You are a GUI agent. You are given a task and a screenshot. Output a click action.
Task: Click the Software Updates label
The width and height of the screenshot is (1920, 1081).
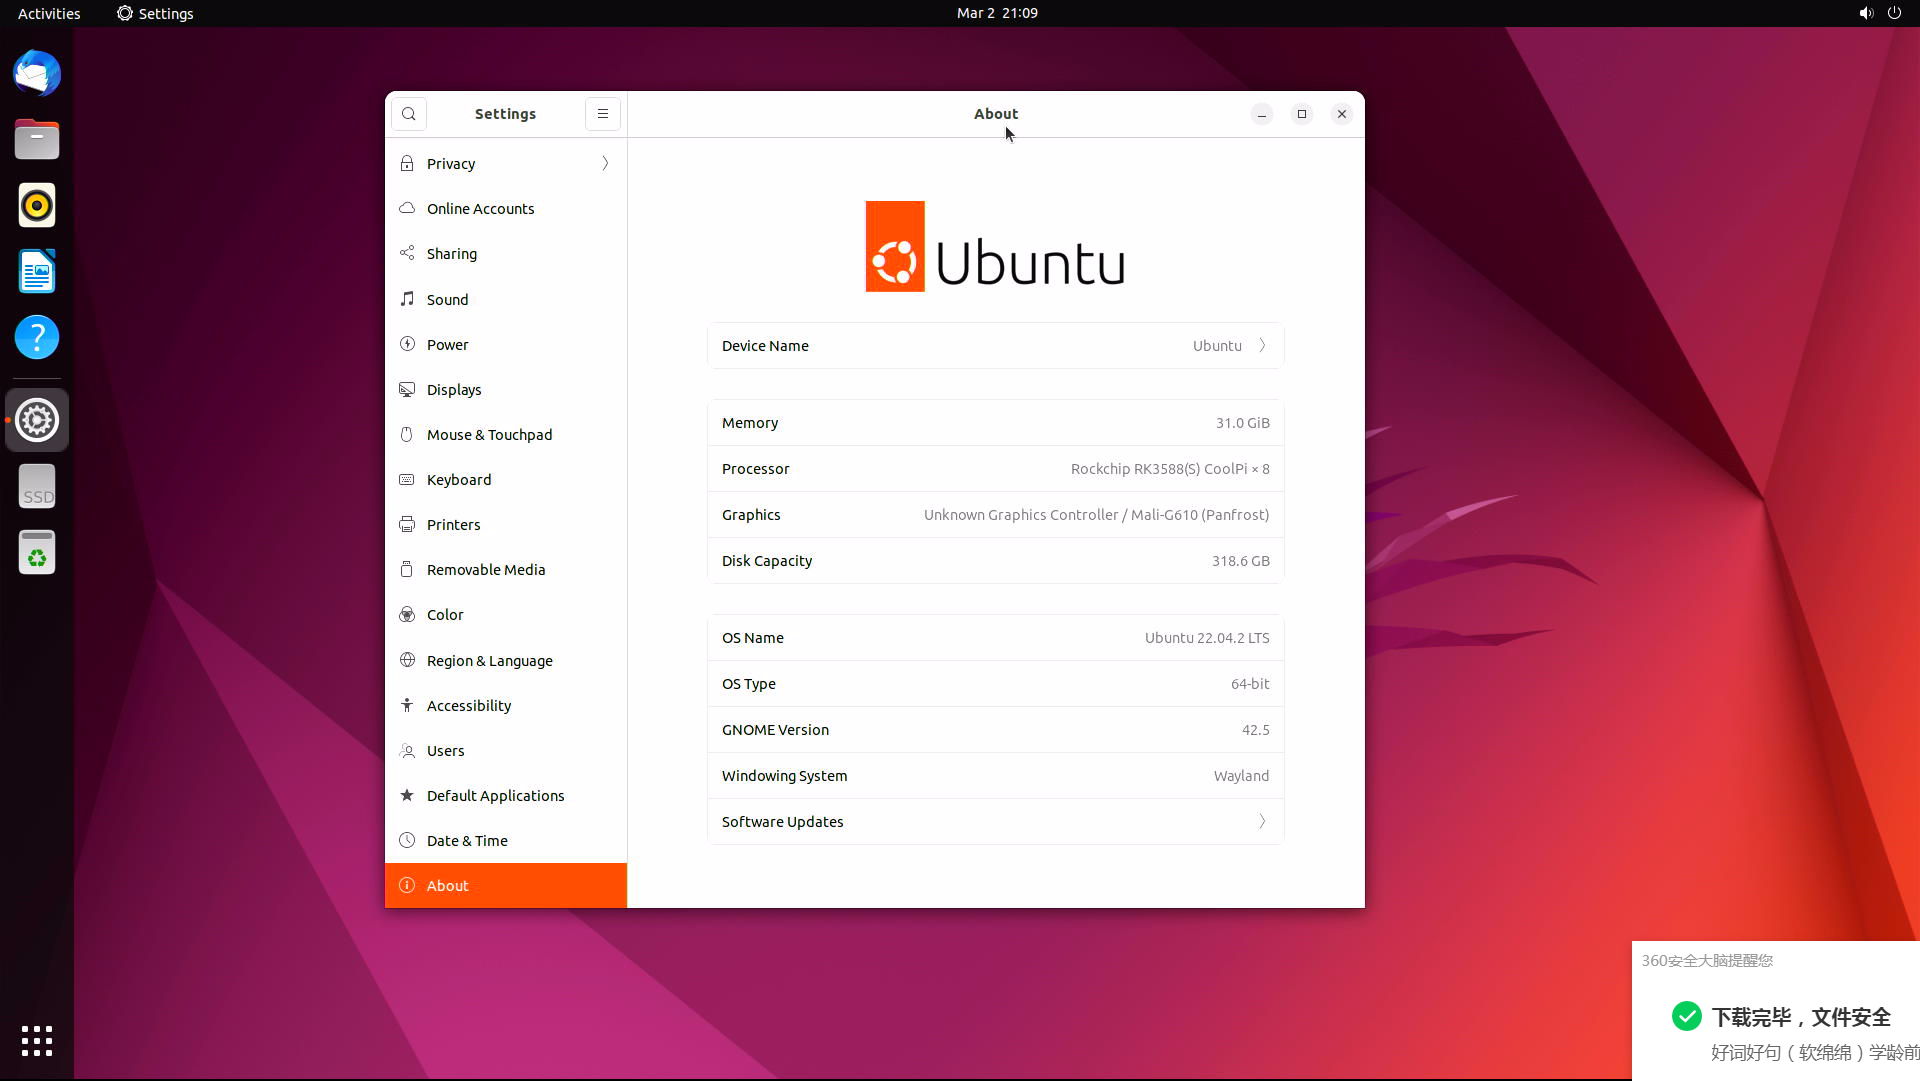pos(782,822)
